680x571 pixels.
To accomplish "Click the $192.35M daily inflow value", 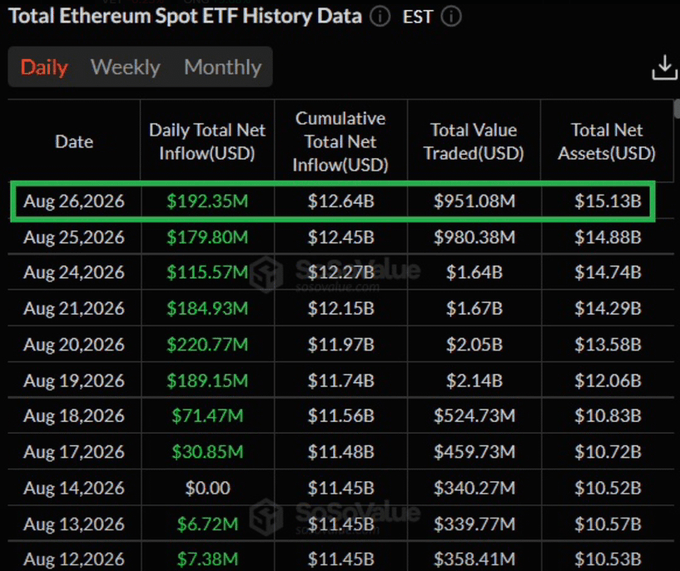I will pos(207,201).
